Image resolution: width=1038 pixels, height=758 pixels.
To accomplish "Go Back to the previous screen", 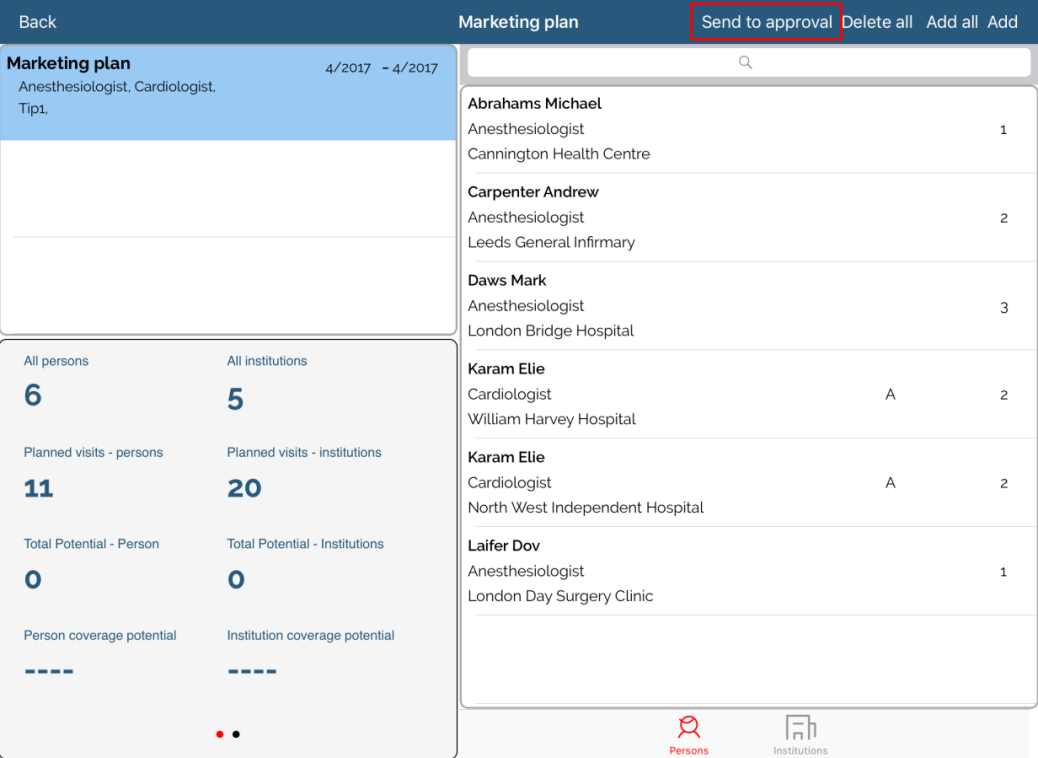I will (x=38, y=22).
